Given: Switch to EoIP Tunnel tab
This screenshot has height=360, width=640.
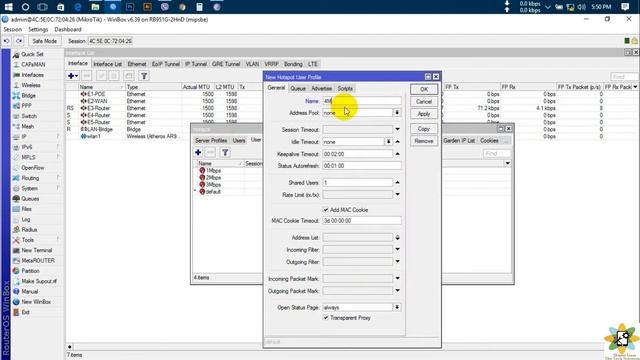Looking at the screenshot, I should pyautogui.click(x=166, y=64).
